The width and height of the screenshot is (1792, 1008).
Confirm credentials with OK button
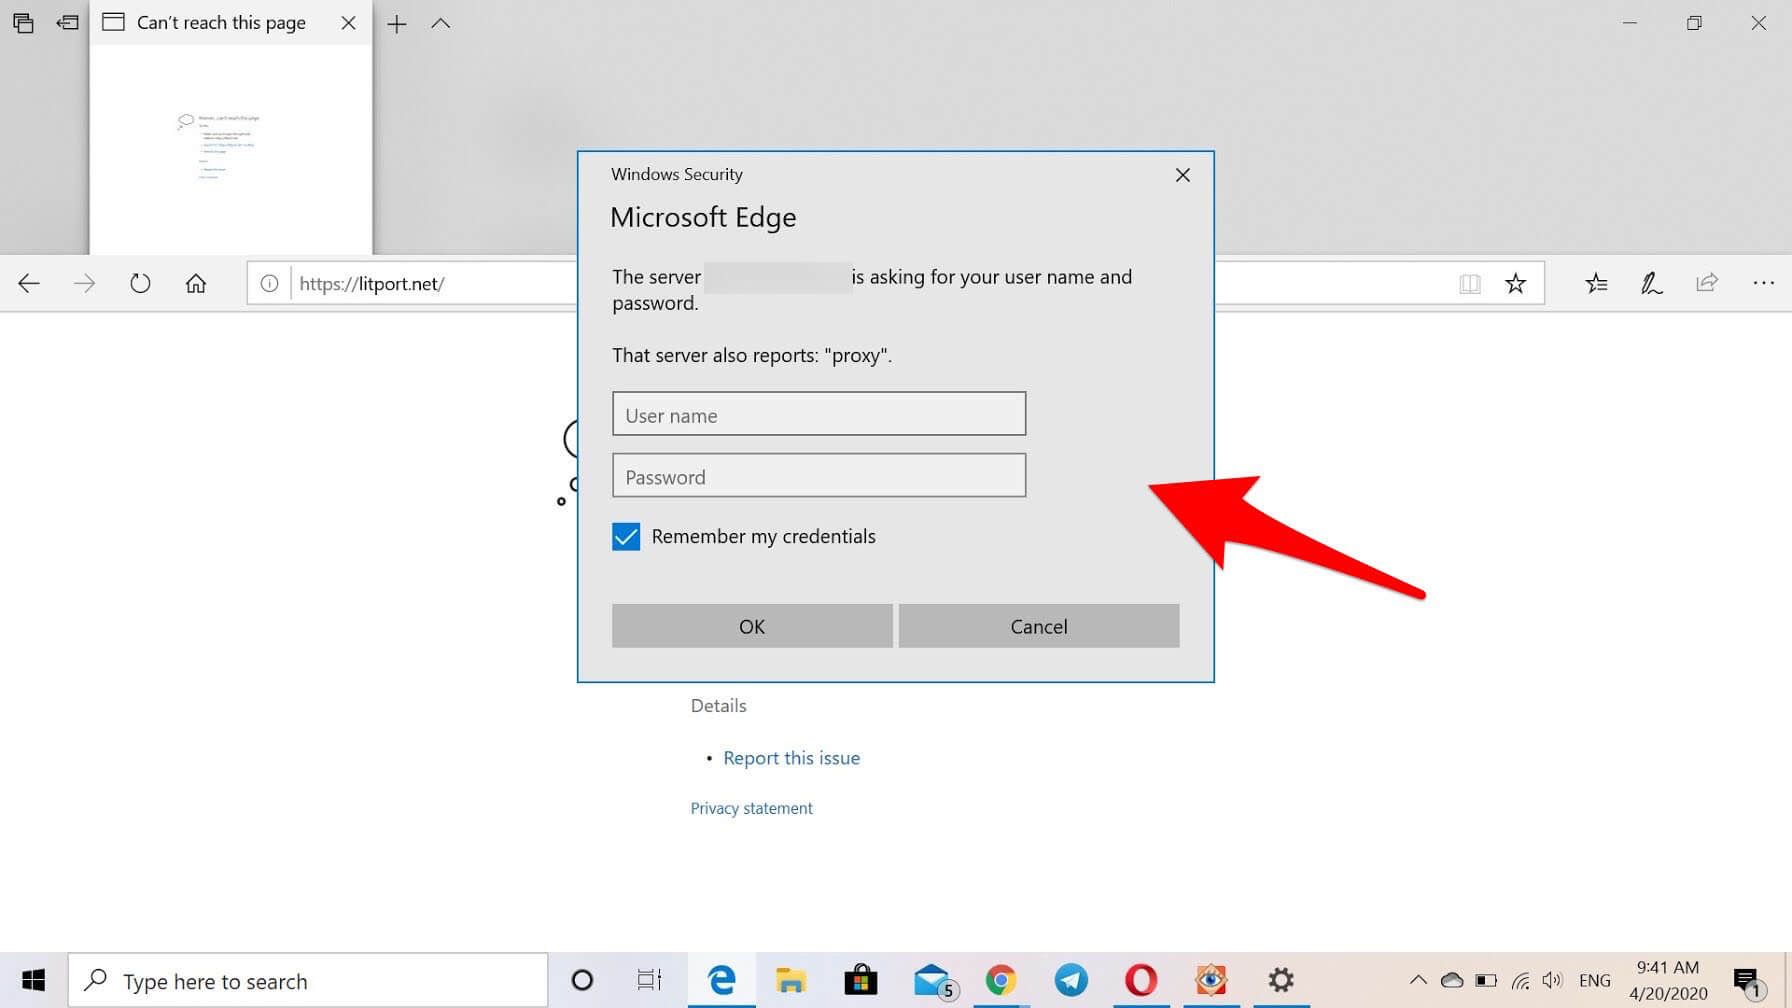click(x=752, y=626)
